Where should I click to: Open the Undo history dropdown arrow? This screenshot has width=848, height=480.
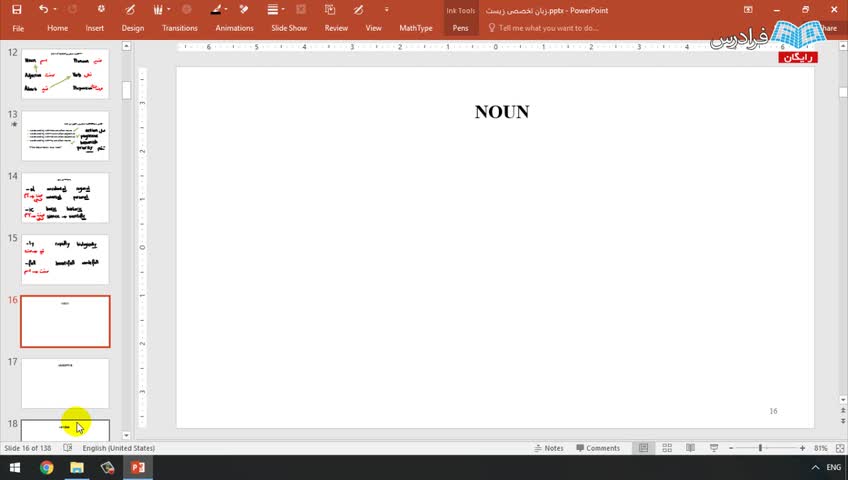(55, 10)
